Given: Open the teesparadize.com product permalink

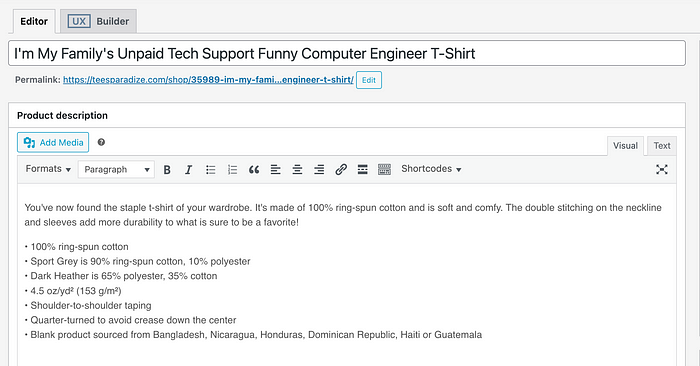Looking at the screenshot, I should (208, 80).
